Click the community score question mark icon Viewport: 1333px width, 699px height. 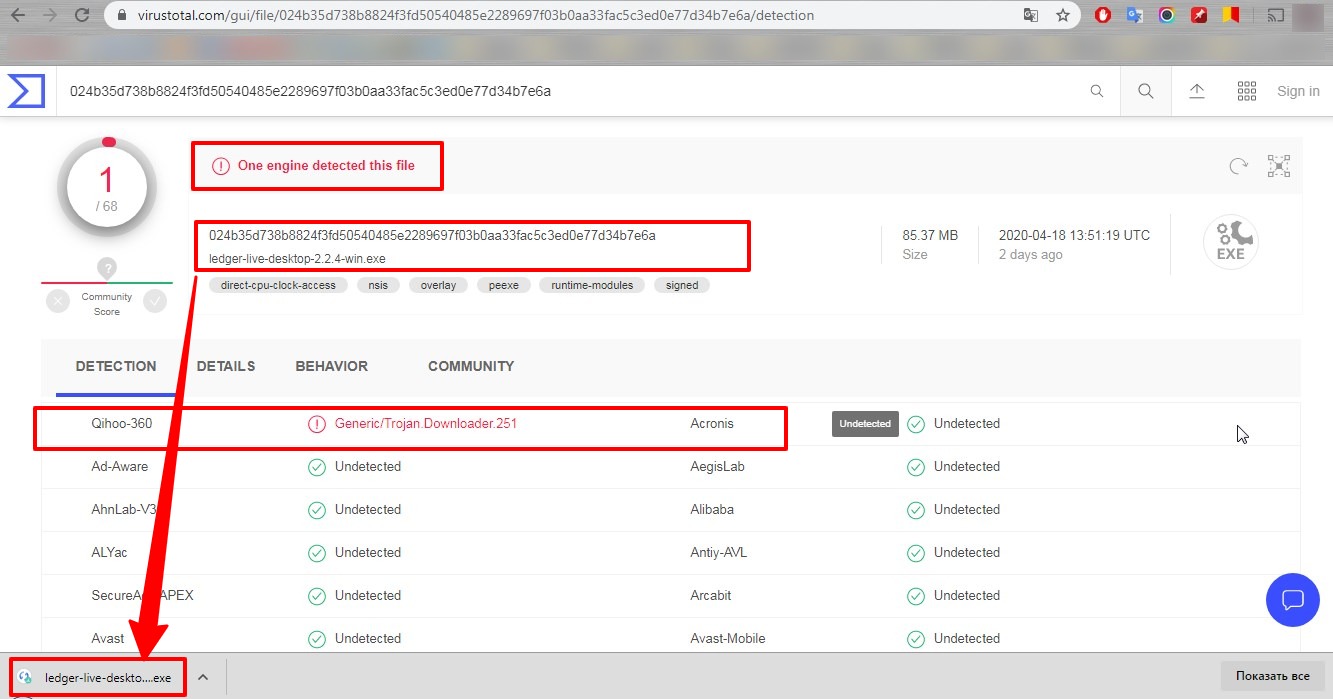(107, 268)
